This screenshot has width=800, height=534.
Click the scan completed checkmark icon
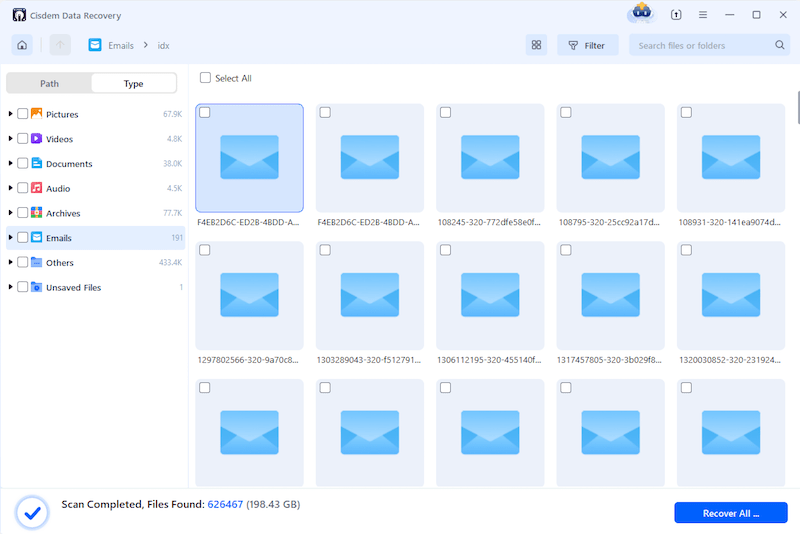coord(32,513)
